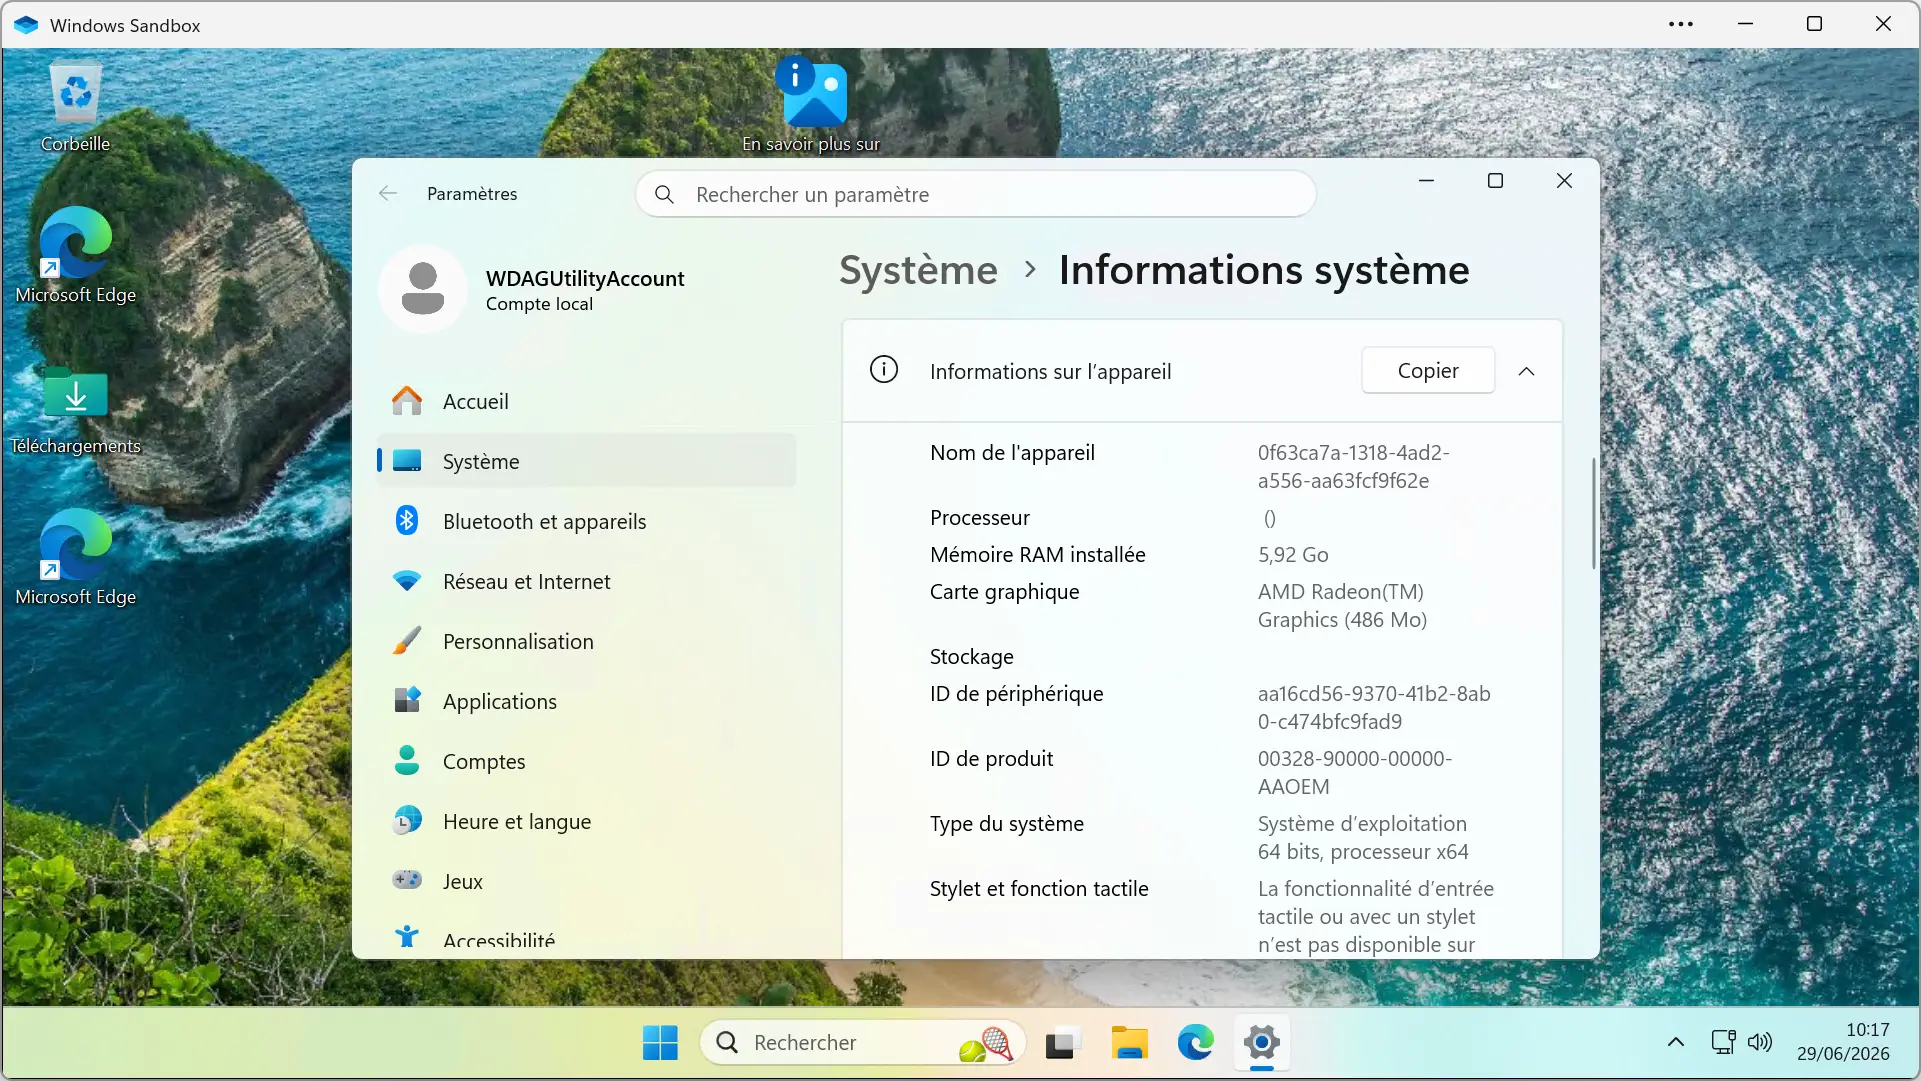Click the device ID value 'aa16cd56-9370-41b2-8ab'
Screen dimensions: 1921x1081
pos(1373,693)
